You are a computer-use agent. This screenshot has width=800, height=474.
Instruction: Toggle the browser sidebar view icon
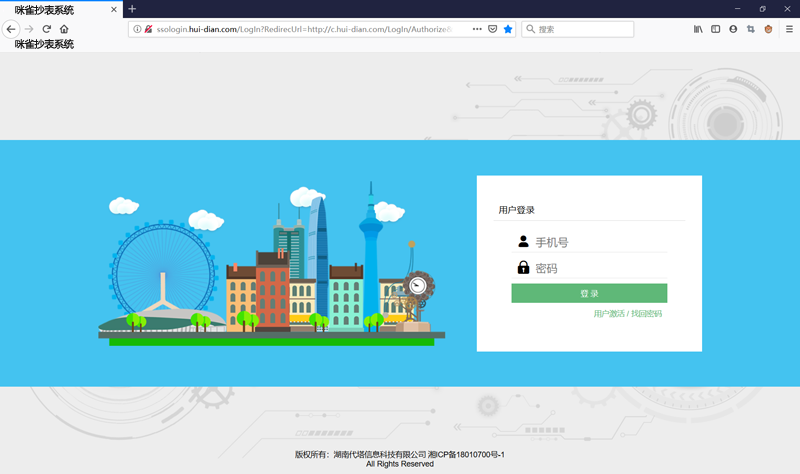[x=715, y=30]
